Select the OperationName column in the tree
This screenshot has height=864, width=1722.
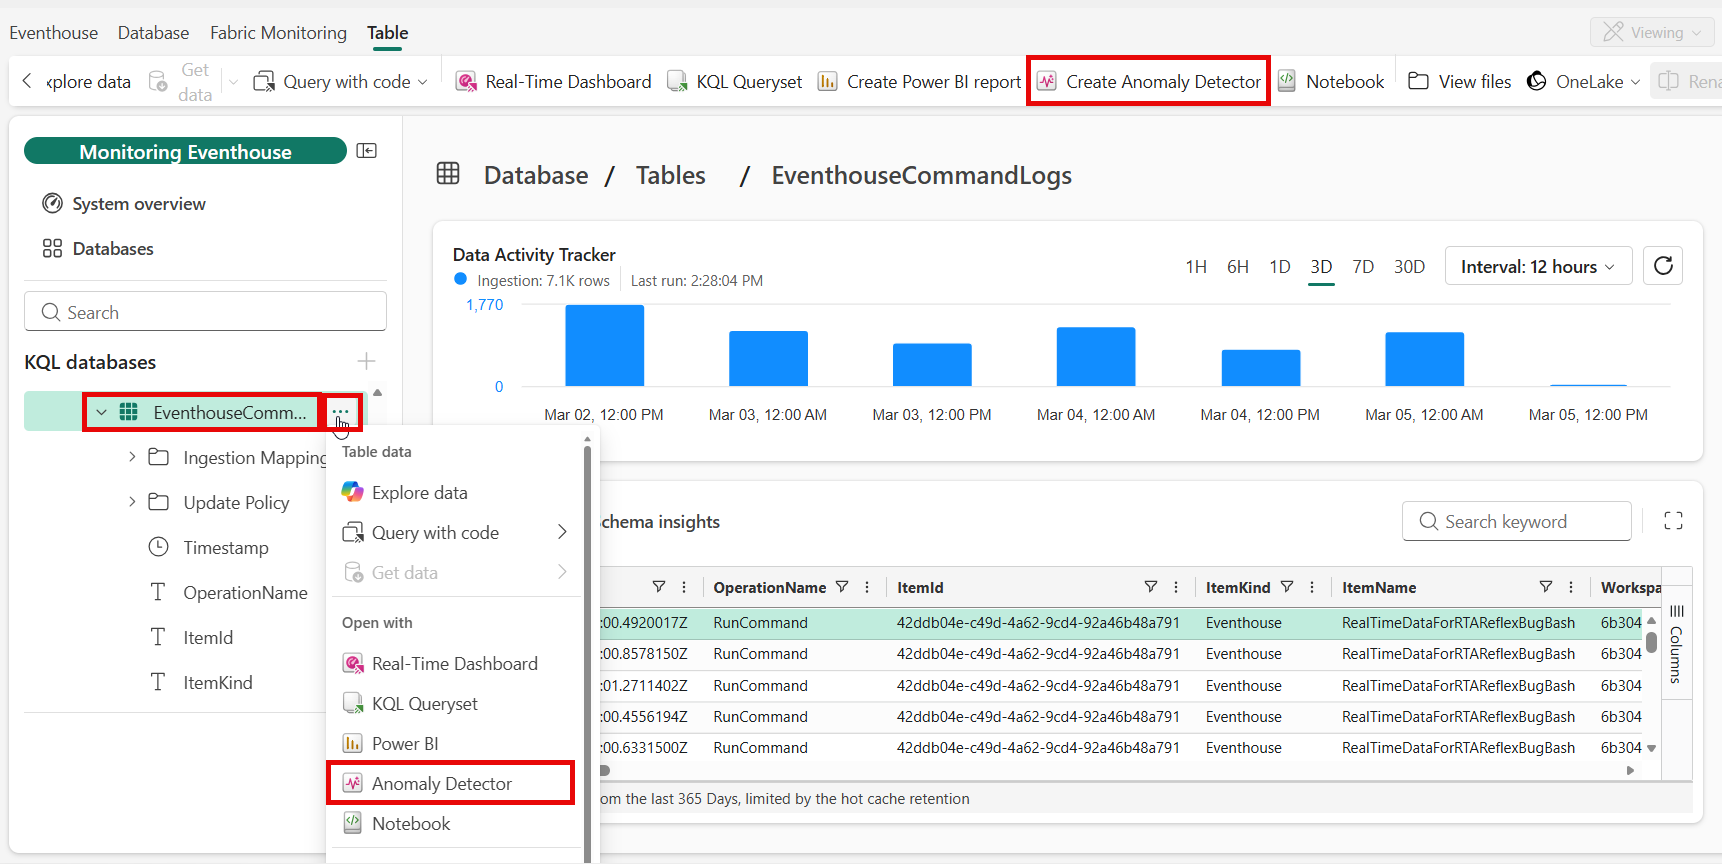click(245, 592)
